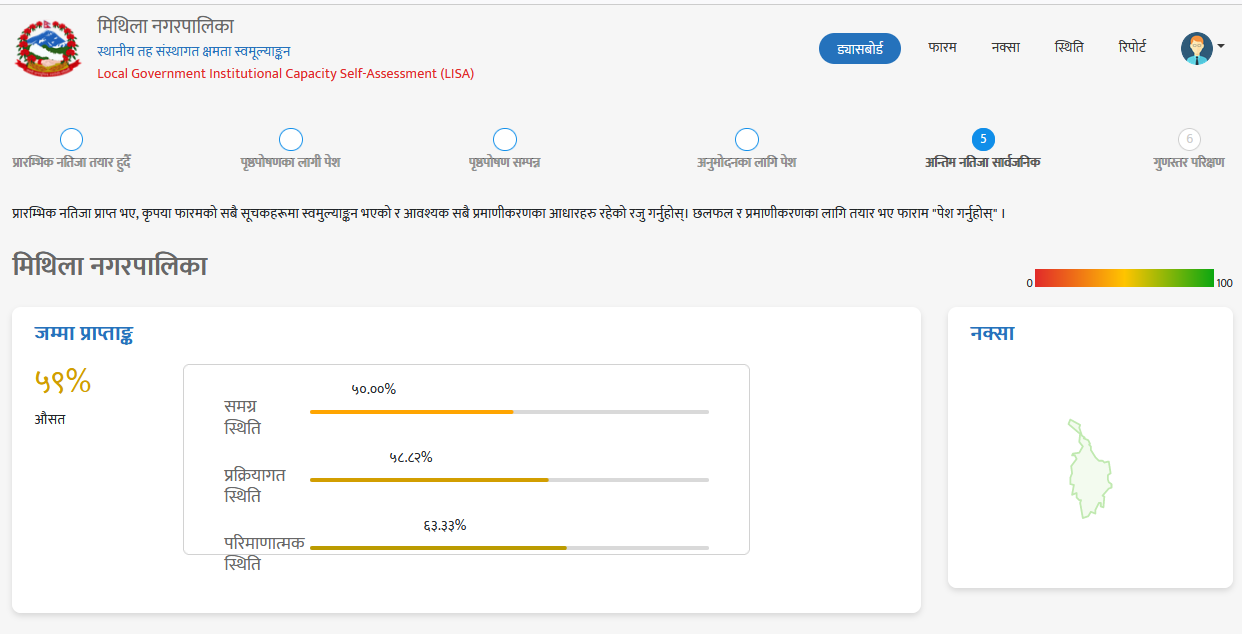The image size is (1242, 634).
Task: Open the रिपोर्ट menu item
Action: (1132, 47)
